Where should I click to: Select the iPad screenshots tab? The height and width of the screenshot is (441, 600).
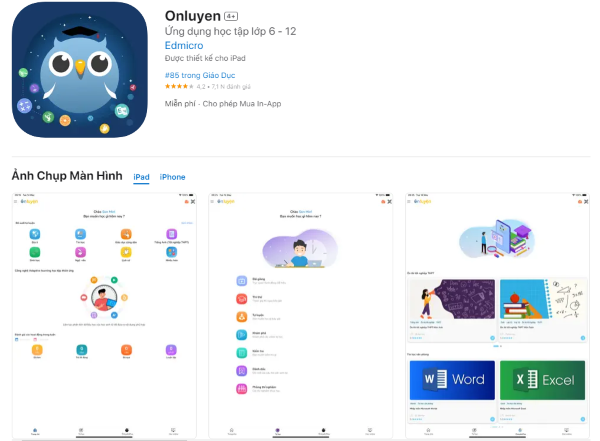click(141, 177)
